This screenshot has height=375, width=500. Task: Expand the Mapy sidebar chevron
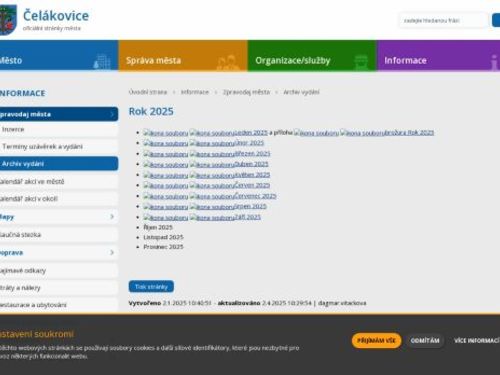[x=112, y=217]
